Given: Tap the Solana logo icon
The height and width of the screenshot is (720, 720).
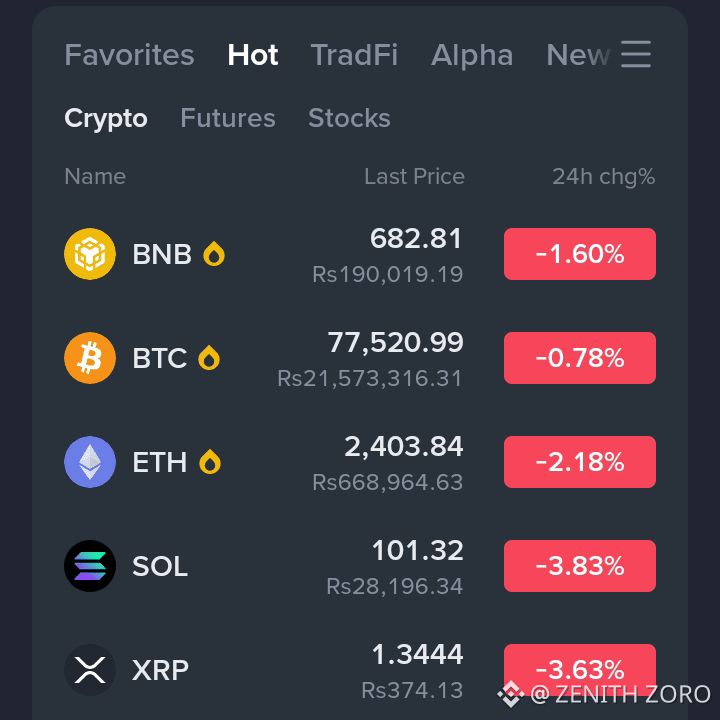Looking at the screenshot, I should pos(90,566).
